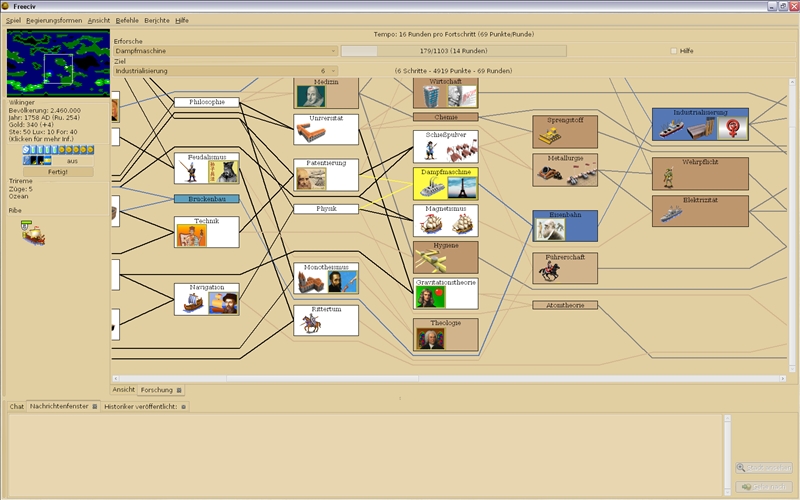800x500 pixels.
Task: Close the Forschung tab with its icon
Action: pos(179,390)
